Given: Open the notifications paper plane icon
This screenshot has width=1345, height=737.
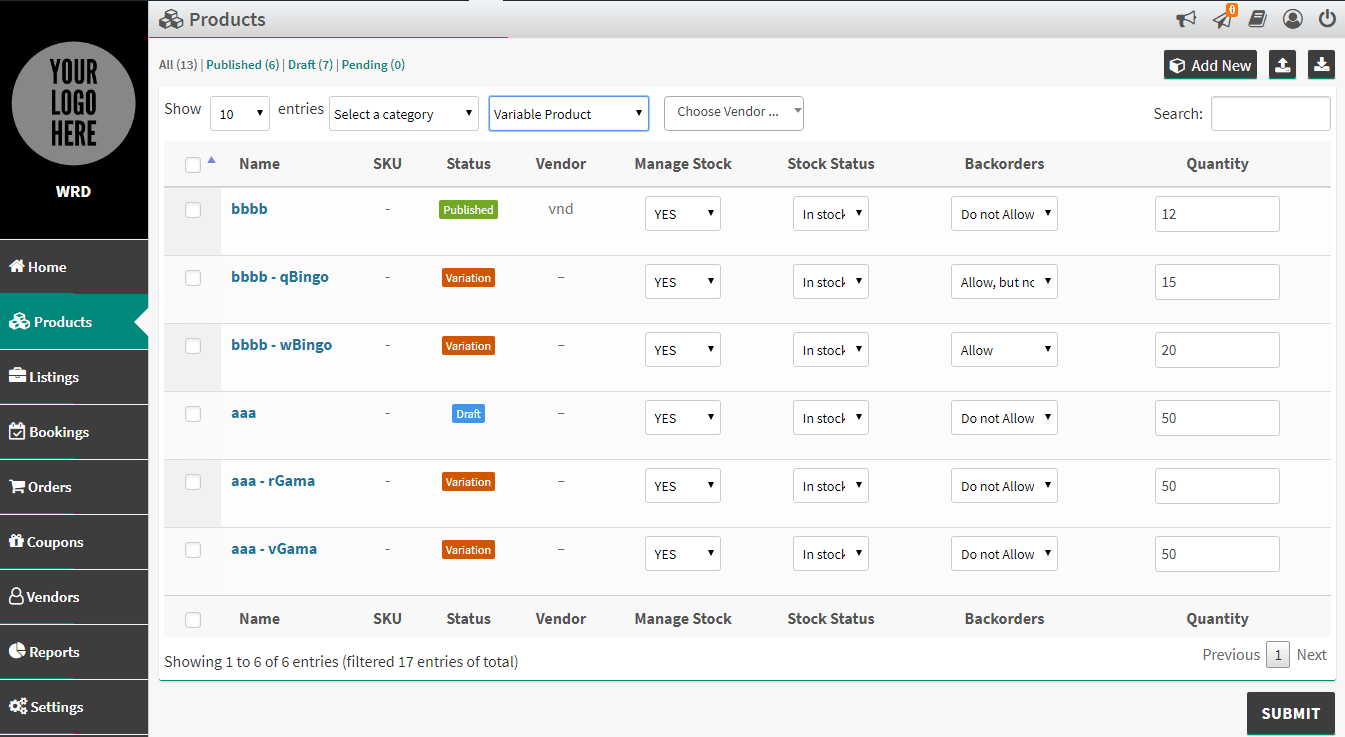Looking at the screenshot, I should (x=1222, y=19).
